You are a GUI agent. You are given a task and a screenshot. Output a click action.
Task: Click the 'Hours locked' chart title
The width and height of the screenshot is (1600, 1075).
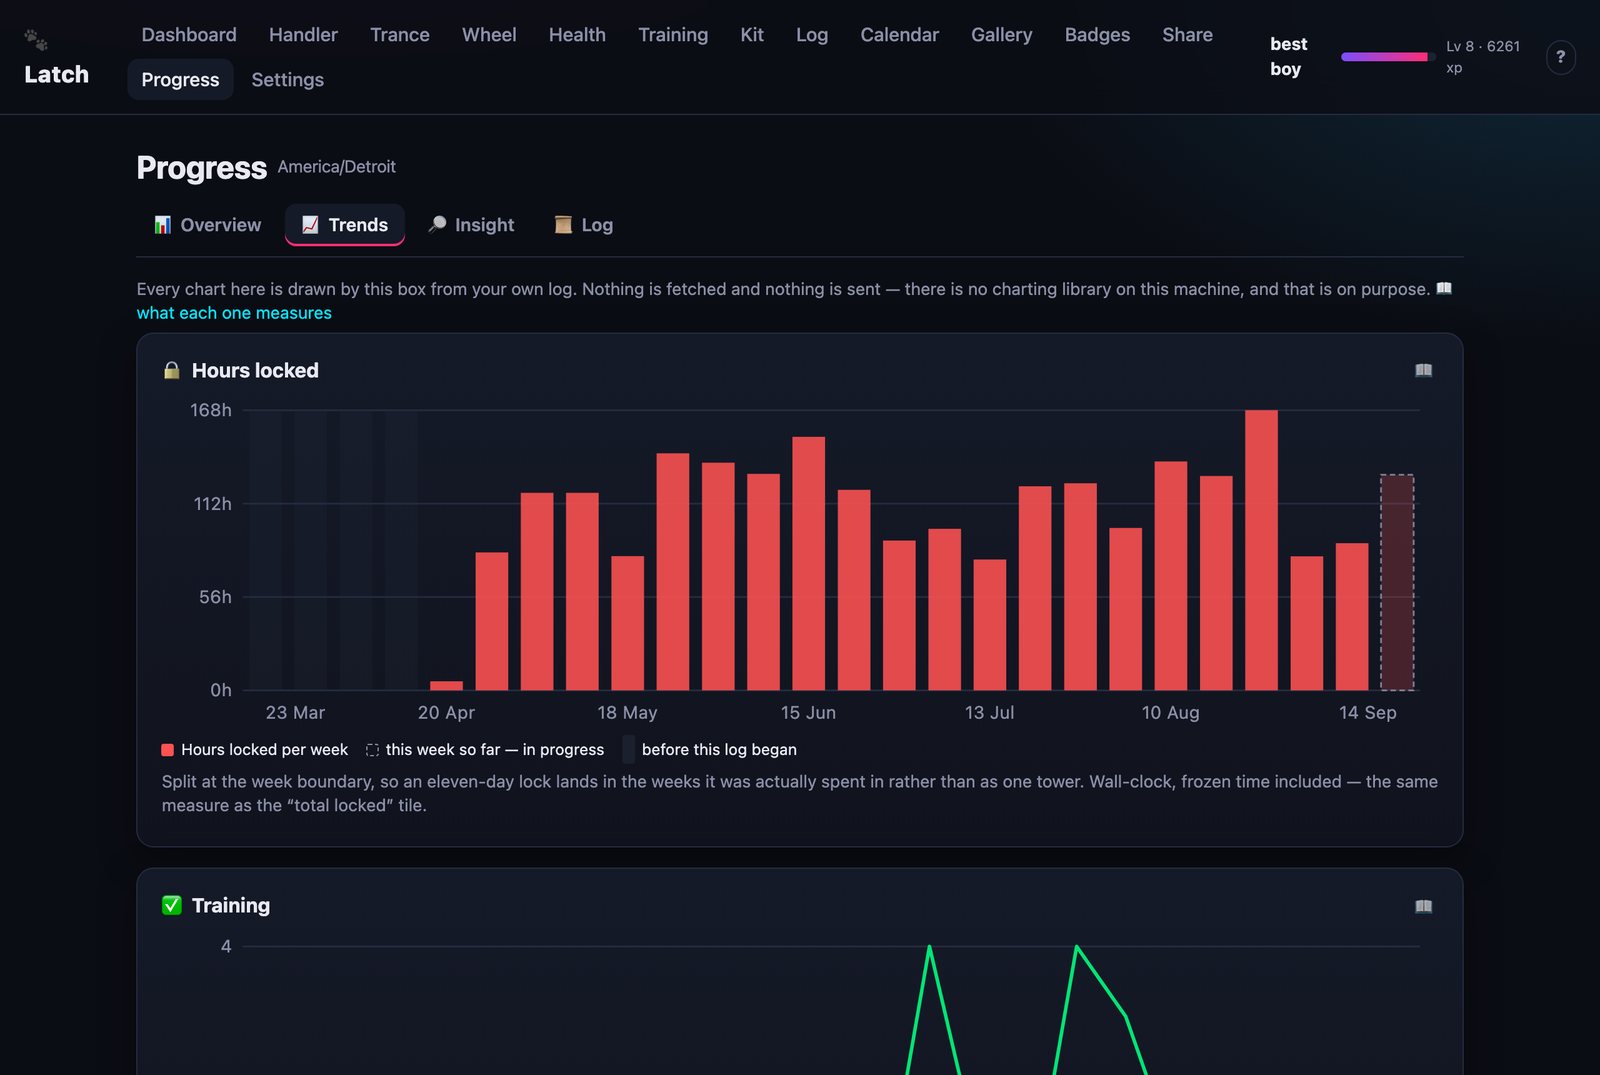[255, 370]
